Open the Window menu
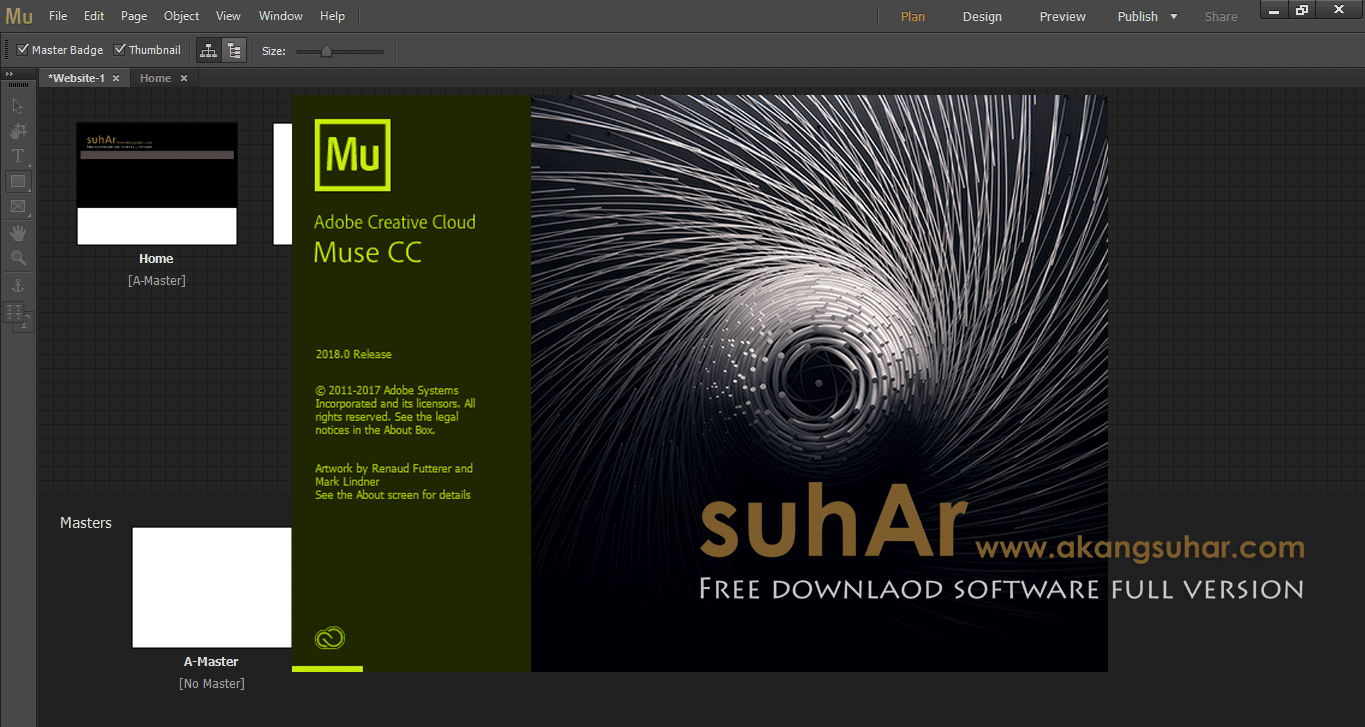Image resolution: width=1365 pixels, height=727 pixels. pos(281,16)
